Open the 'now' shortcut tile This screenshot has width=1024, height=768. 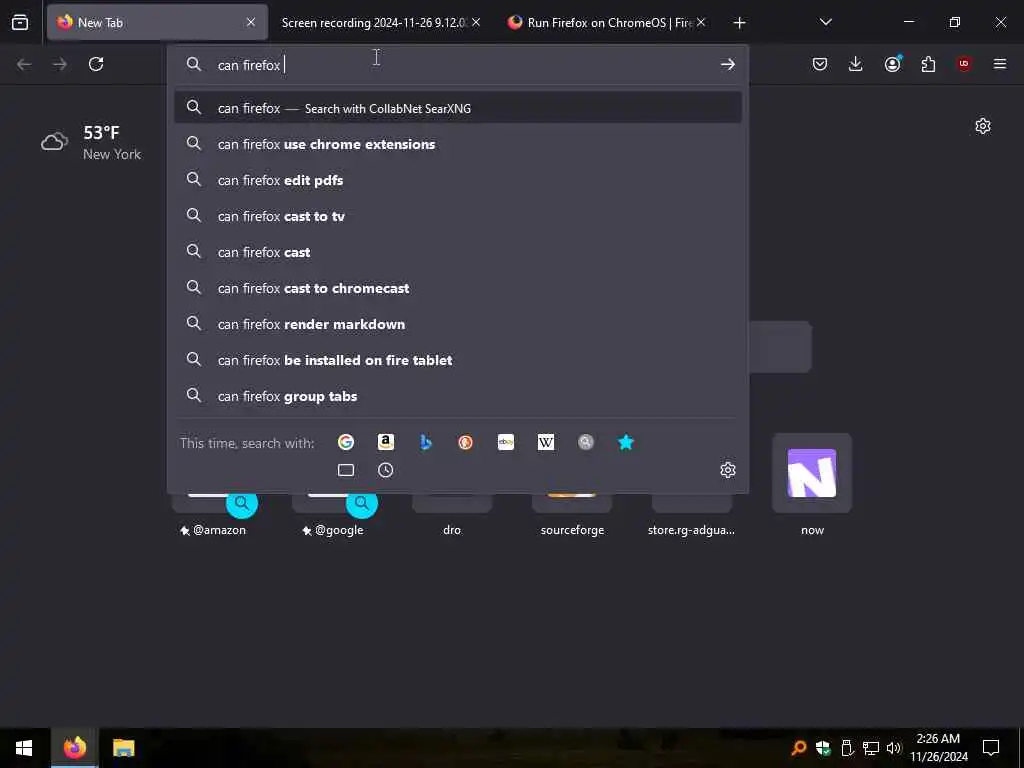812,486
